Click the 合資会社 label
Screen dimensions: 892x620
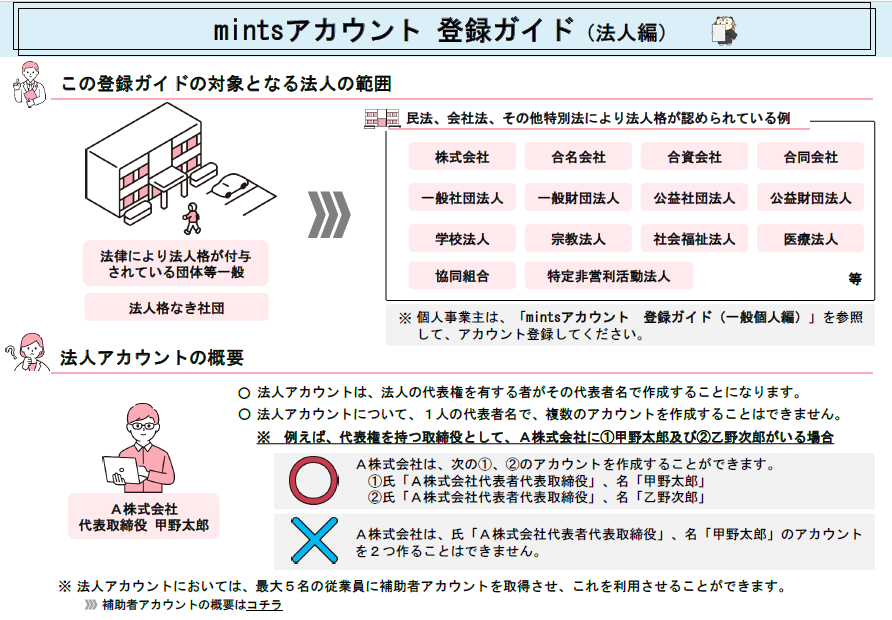click(694, 156)
